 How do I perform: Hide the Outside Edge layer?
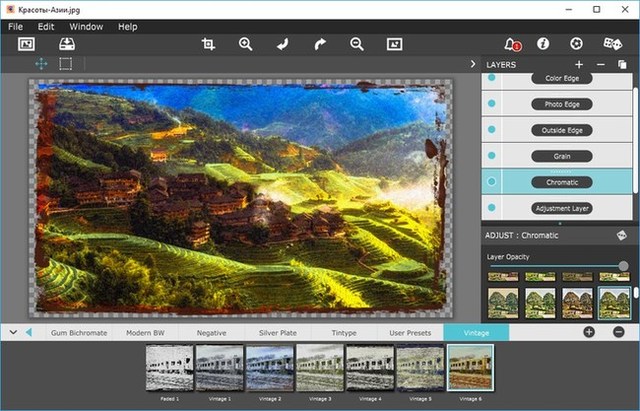tap(492, 129)
